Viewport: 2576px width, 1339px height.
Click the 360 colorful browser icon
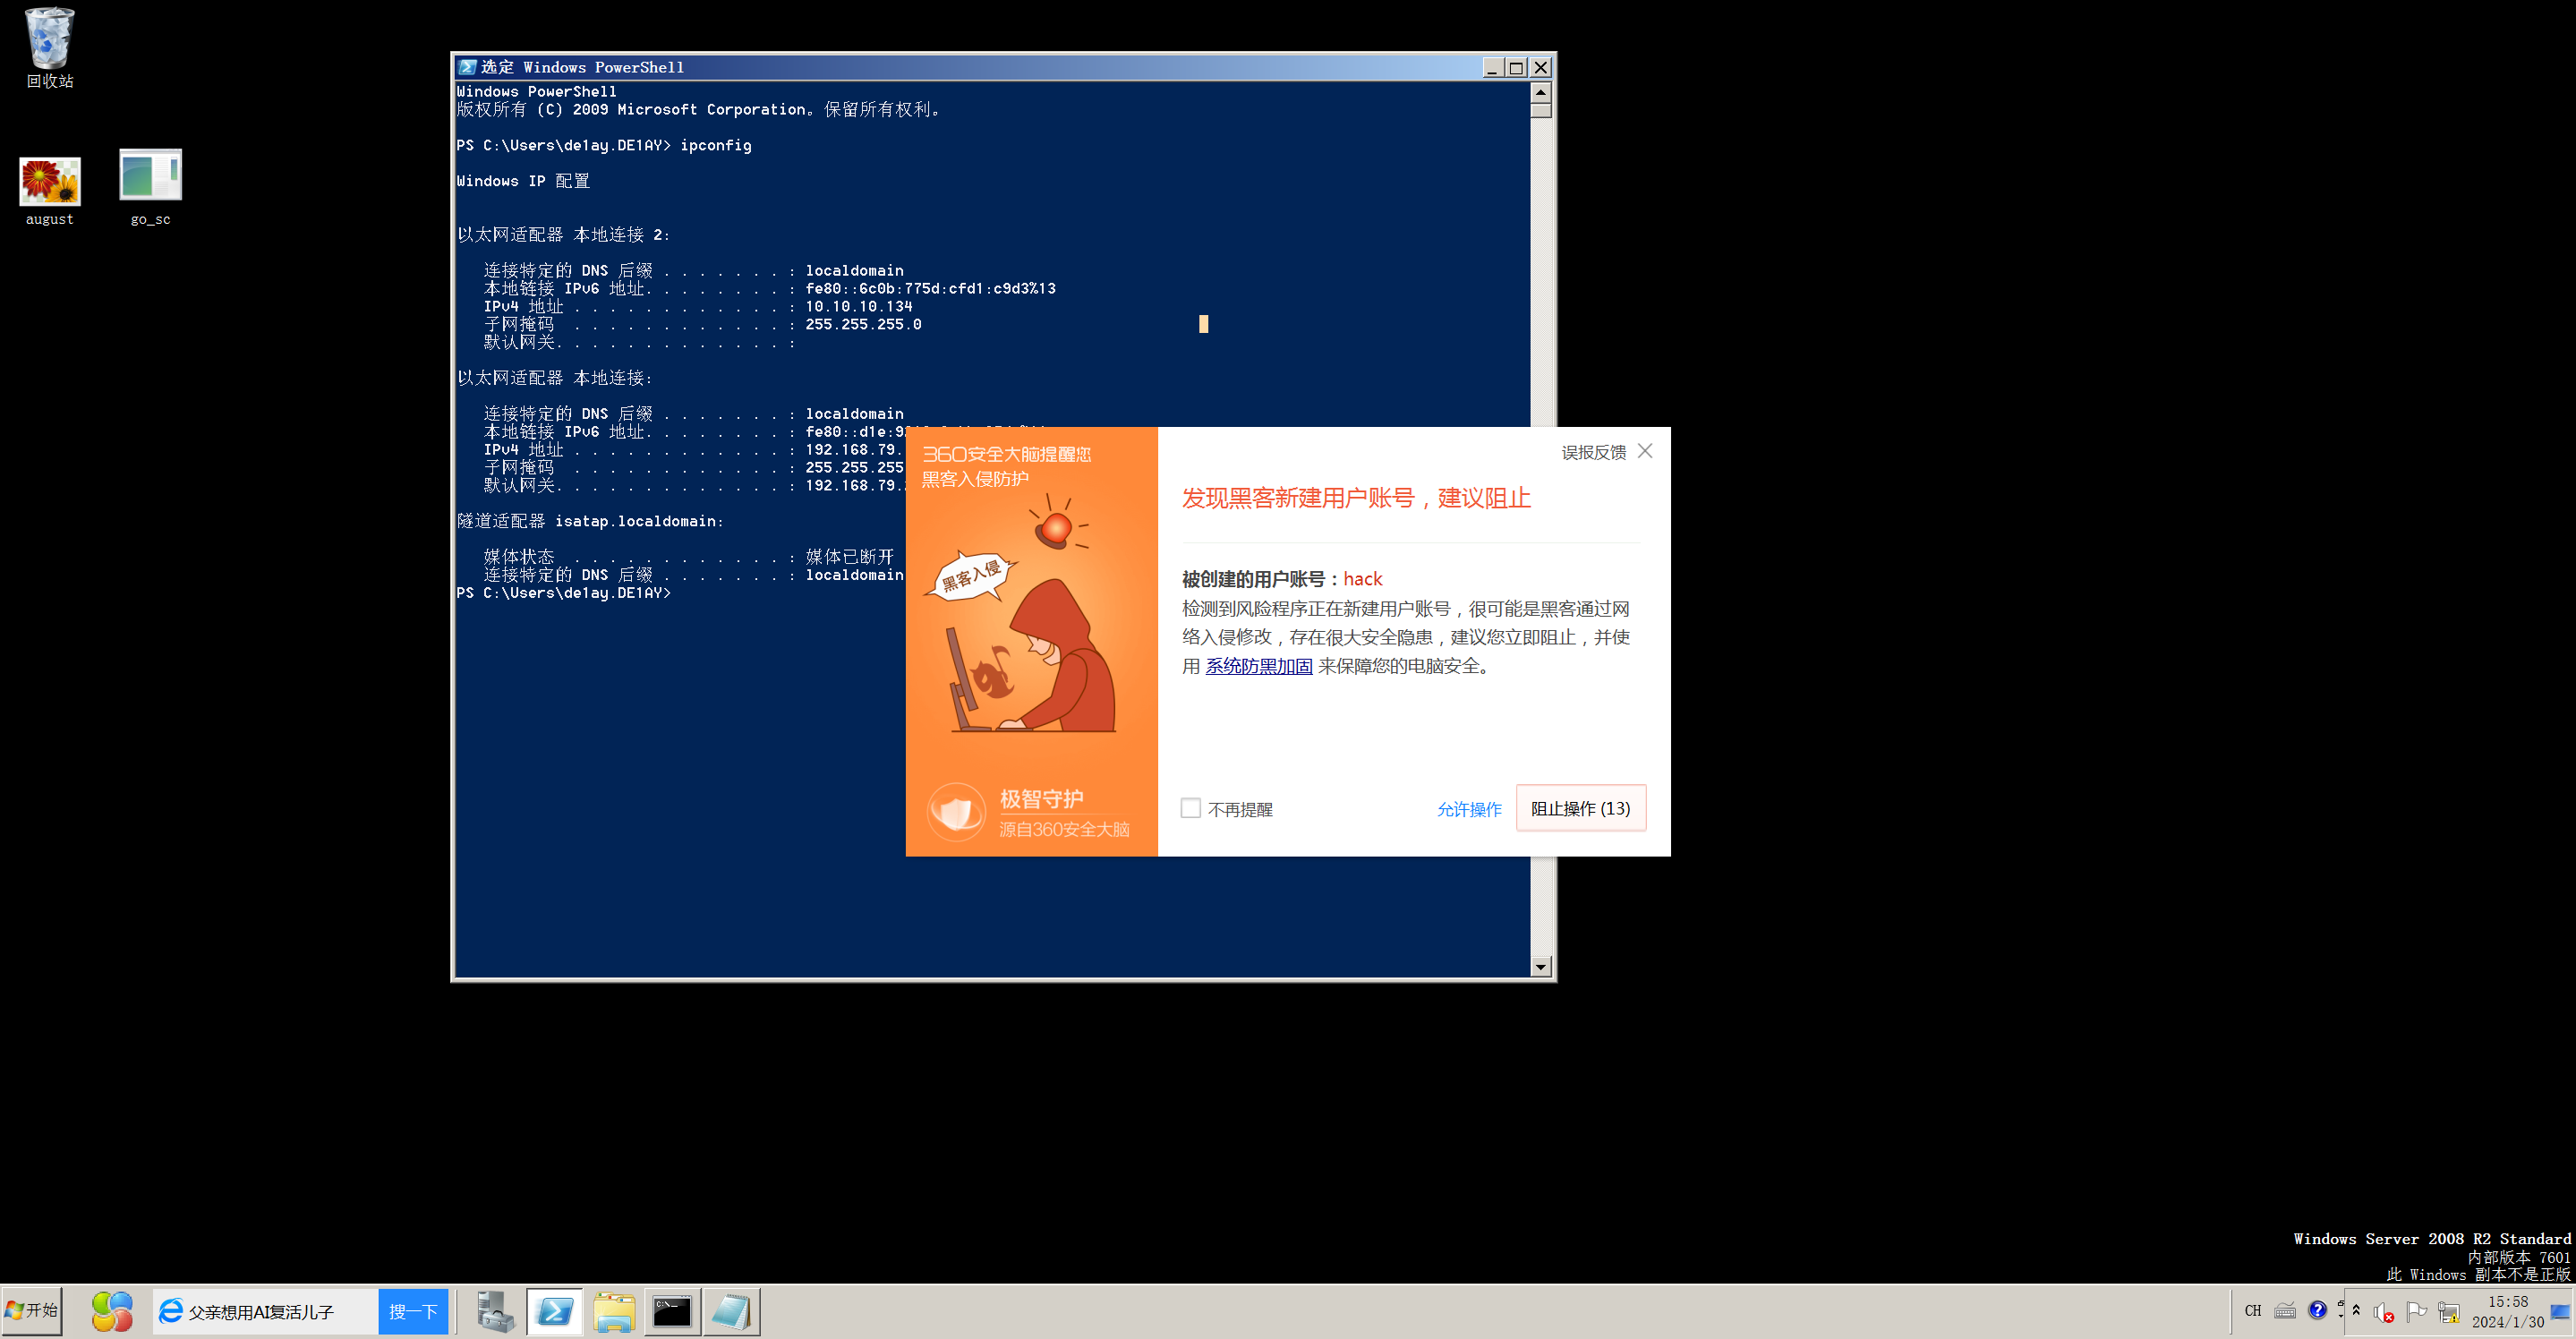pyautogui.click(x=112, y=1311)
